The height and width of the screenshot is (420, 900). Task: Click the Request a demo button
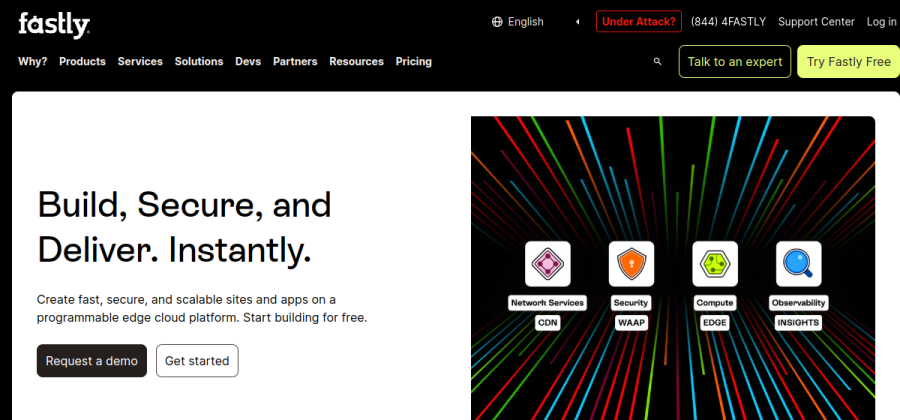pos(92,361)
